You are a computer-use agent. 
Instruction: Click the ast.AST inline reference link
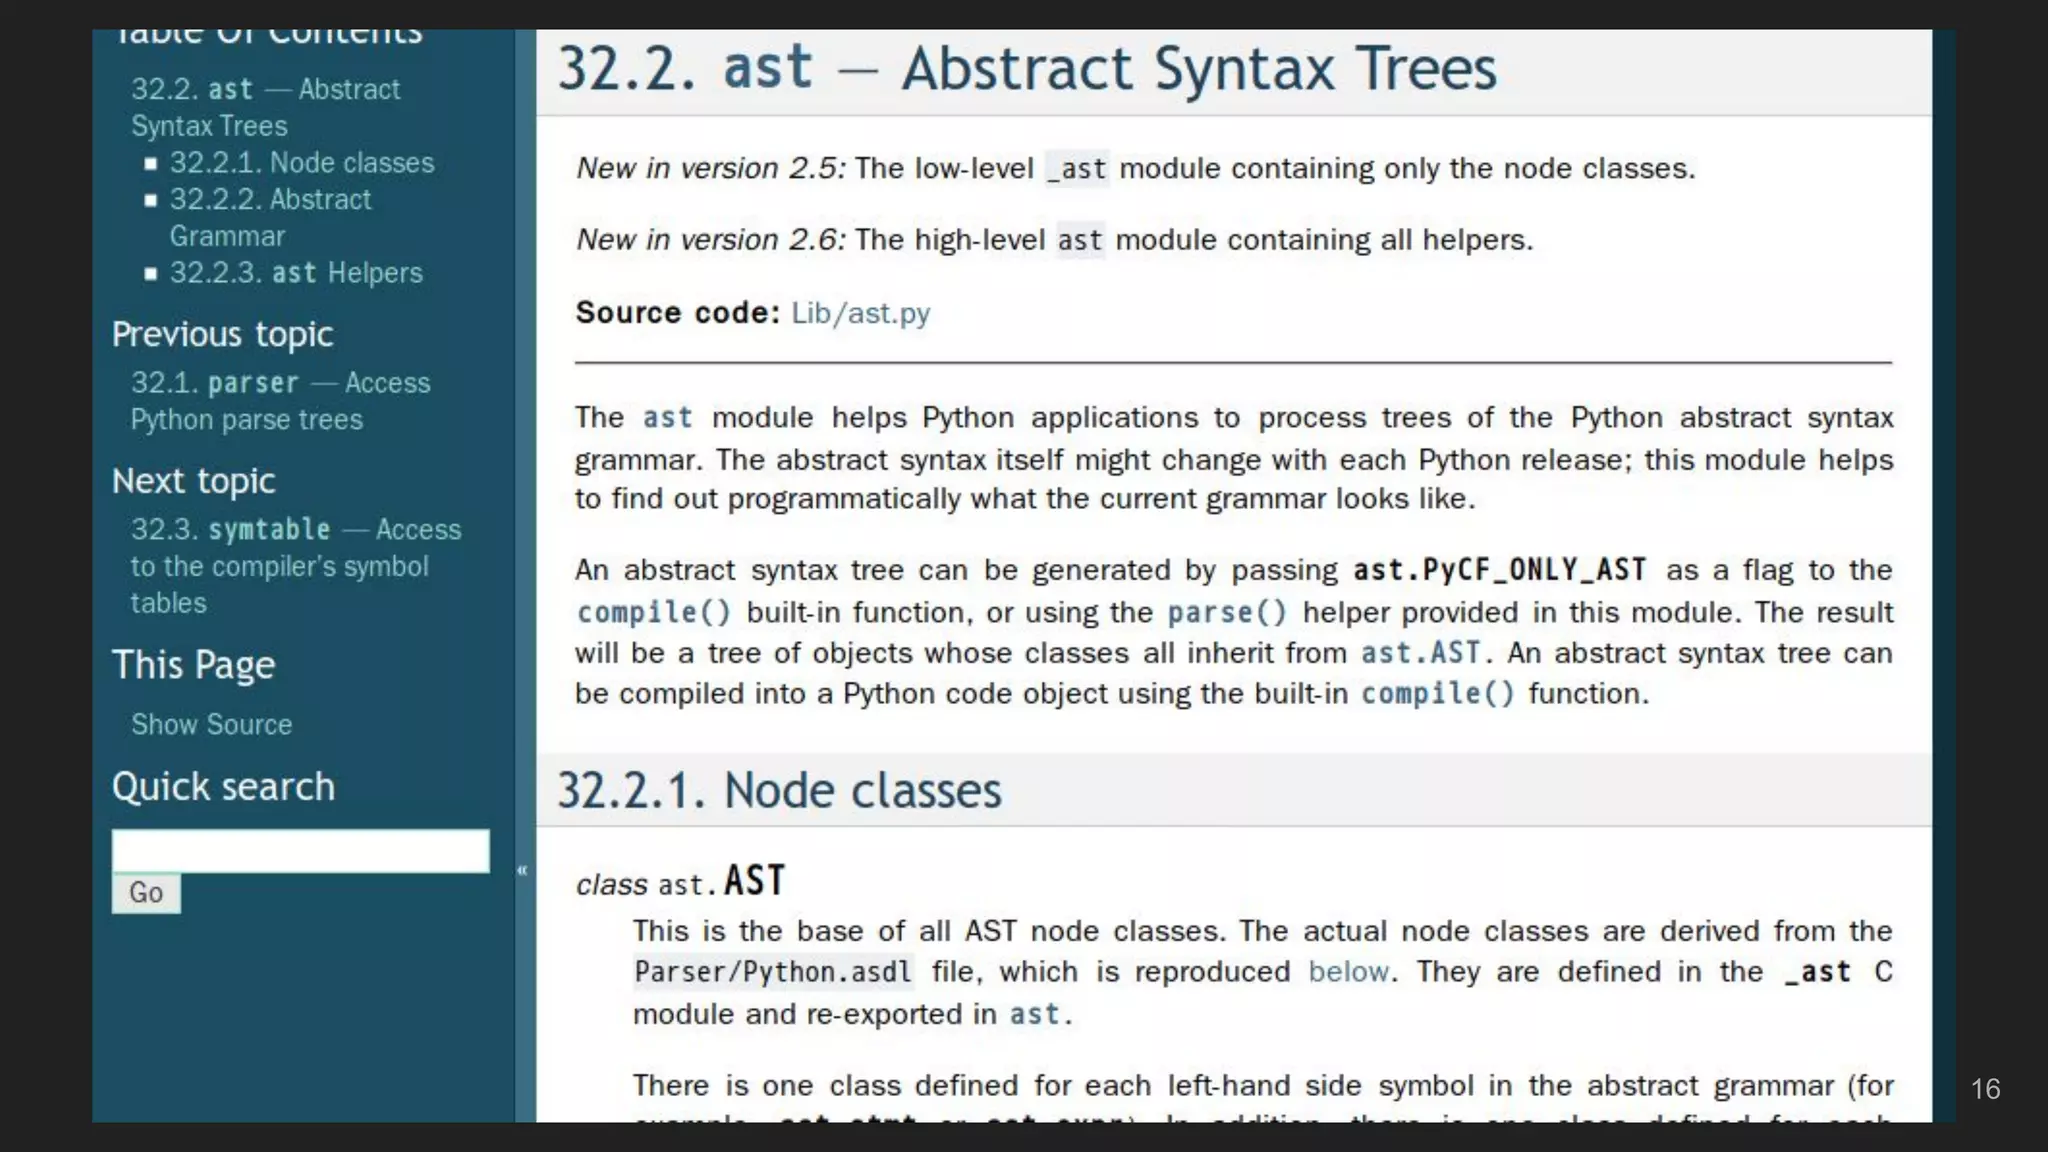click(1419, 653)
